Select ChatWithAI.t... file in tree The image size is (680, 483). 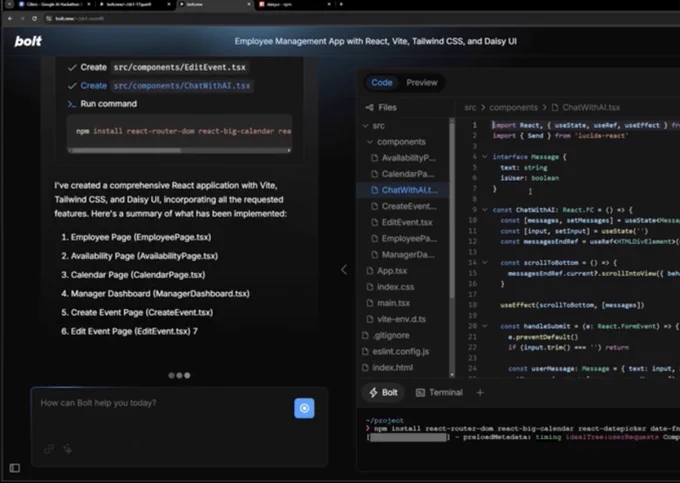403,190
